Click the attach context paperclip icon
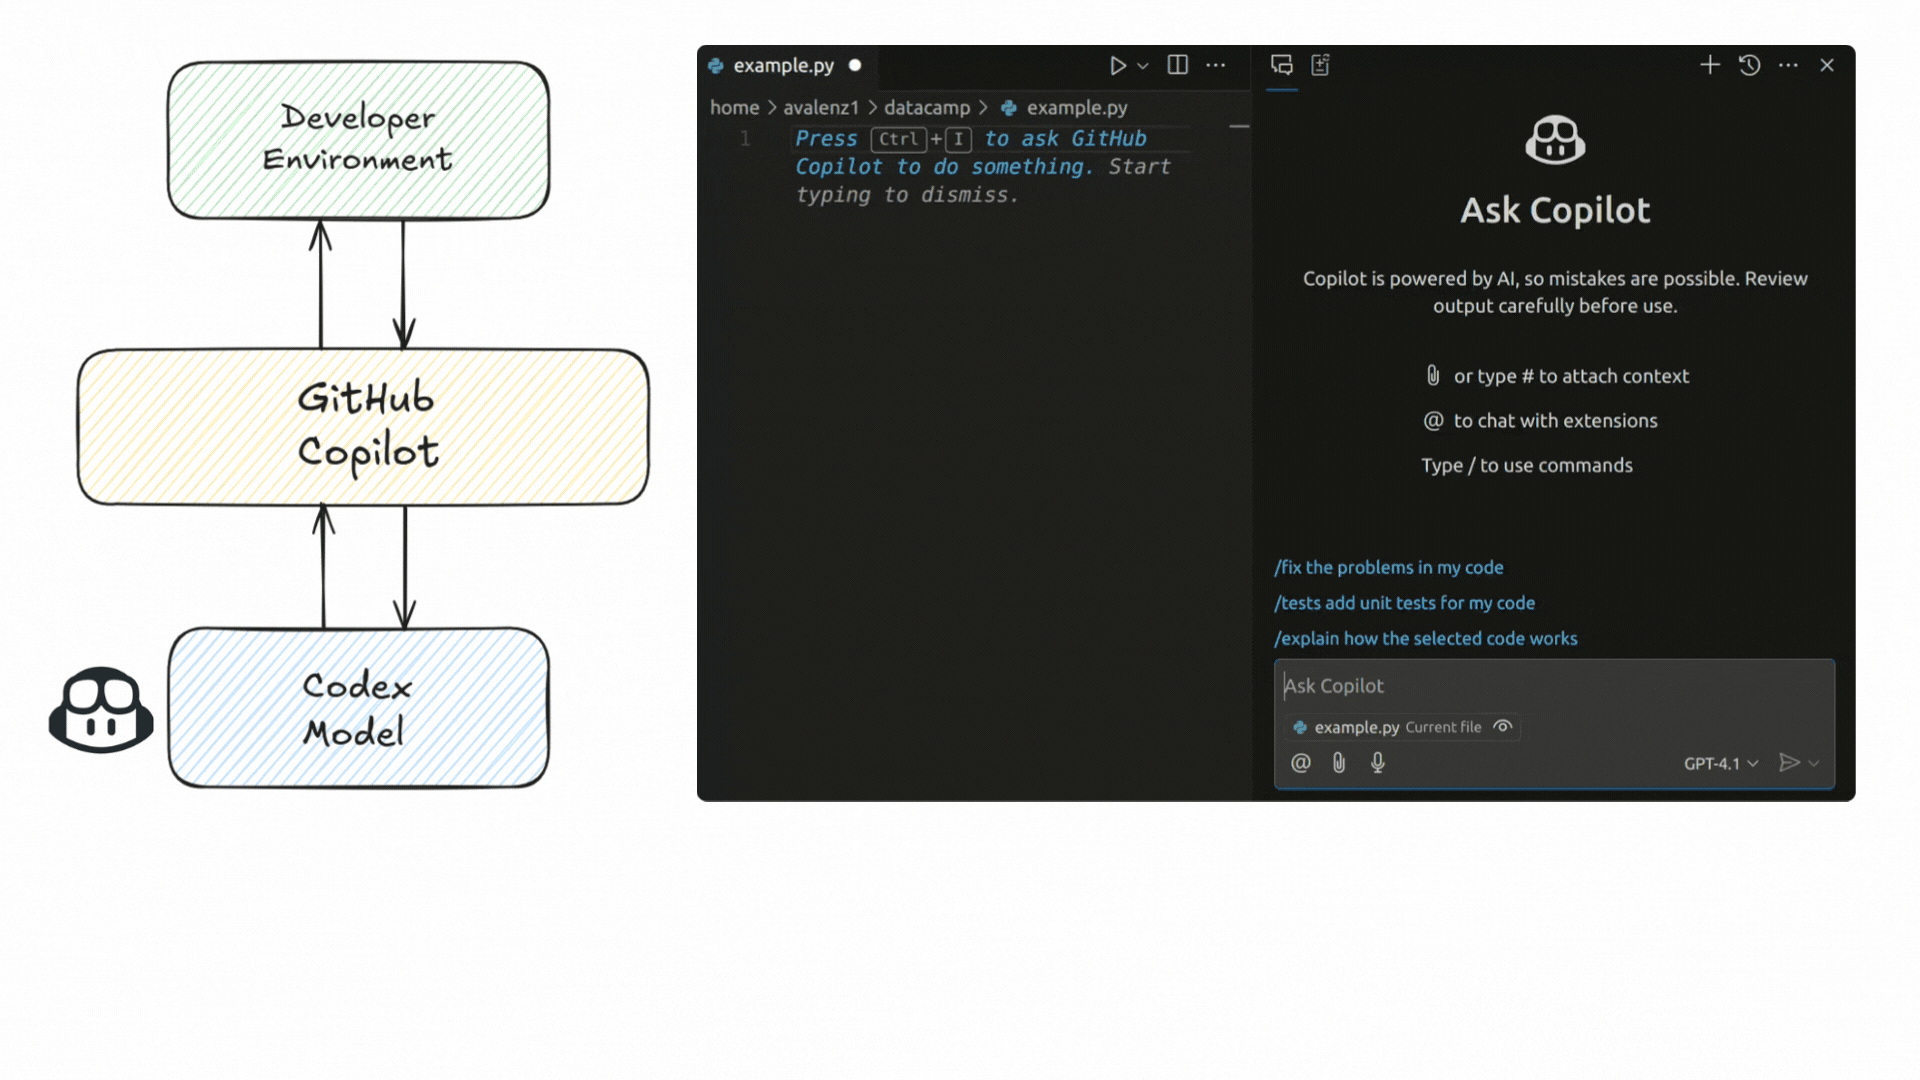This screenshot has width=1920, height=1080. pyautogui.click(x=1338, y=763)
